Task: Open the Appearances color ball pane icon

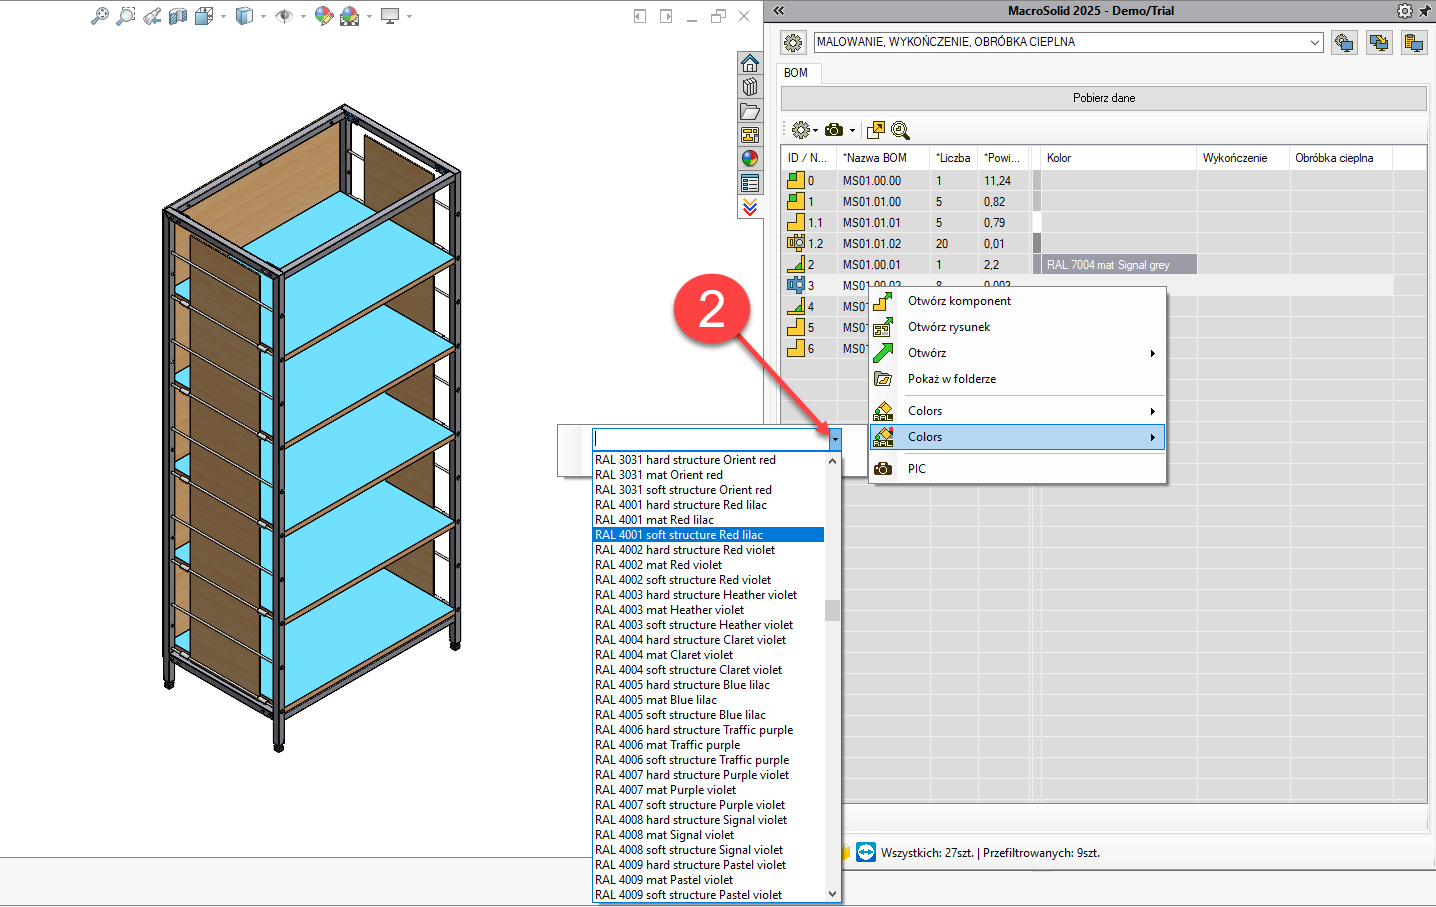Action: [x=750, y=159]
